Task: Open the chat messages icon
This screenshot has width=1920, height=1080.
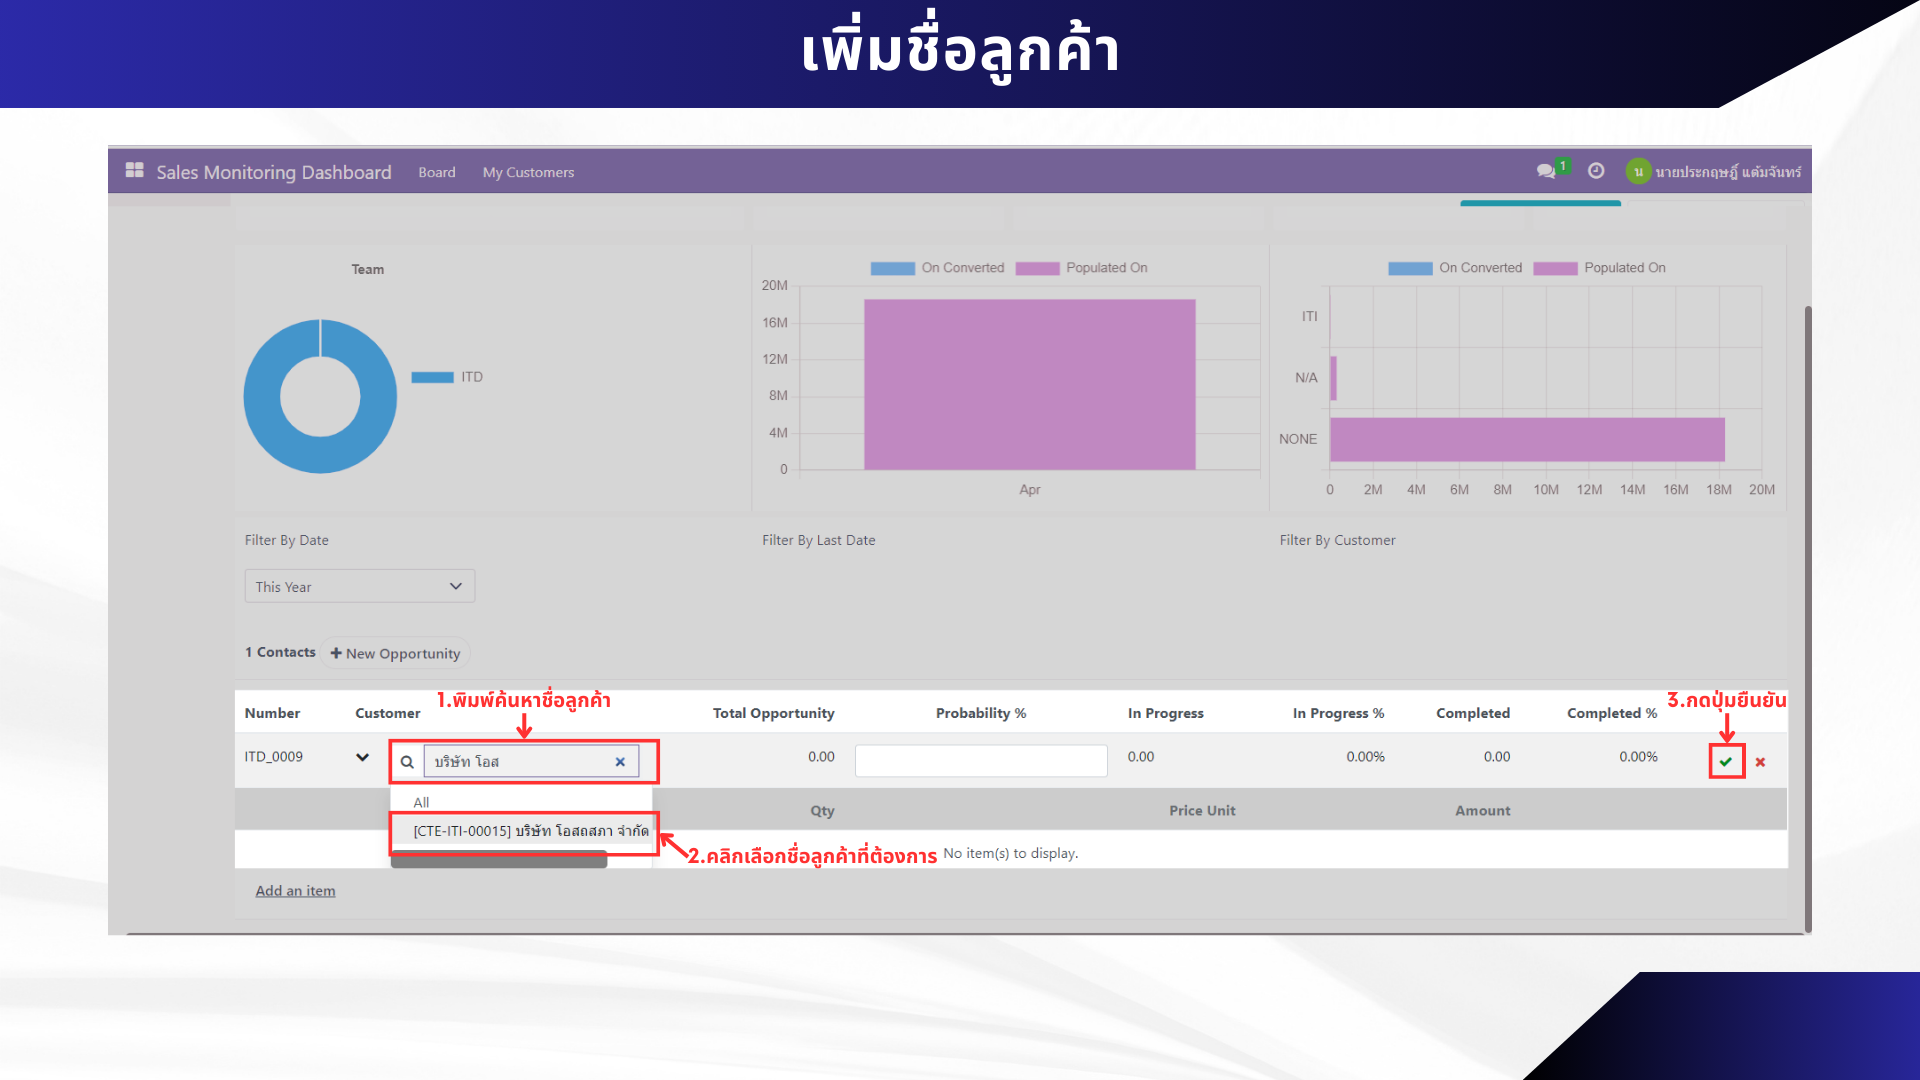Action: tap(1546, 171)
